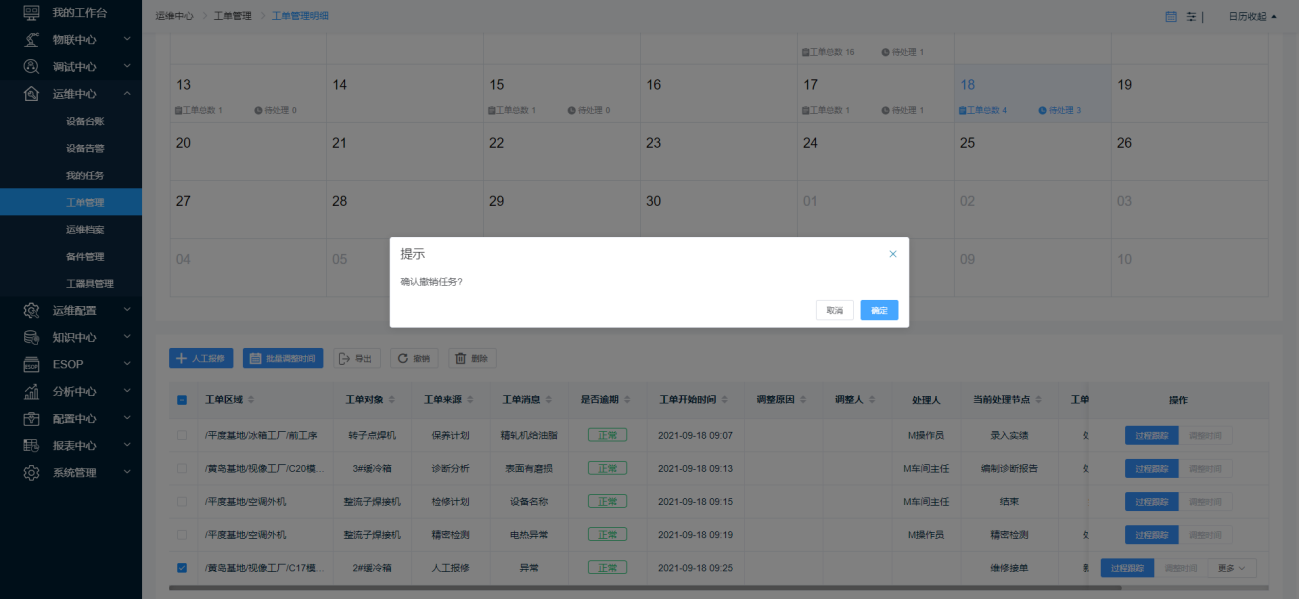Open the 更多 dropdown in the last row

coord(1231,568)
